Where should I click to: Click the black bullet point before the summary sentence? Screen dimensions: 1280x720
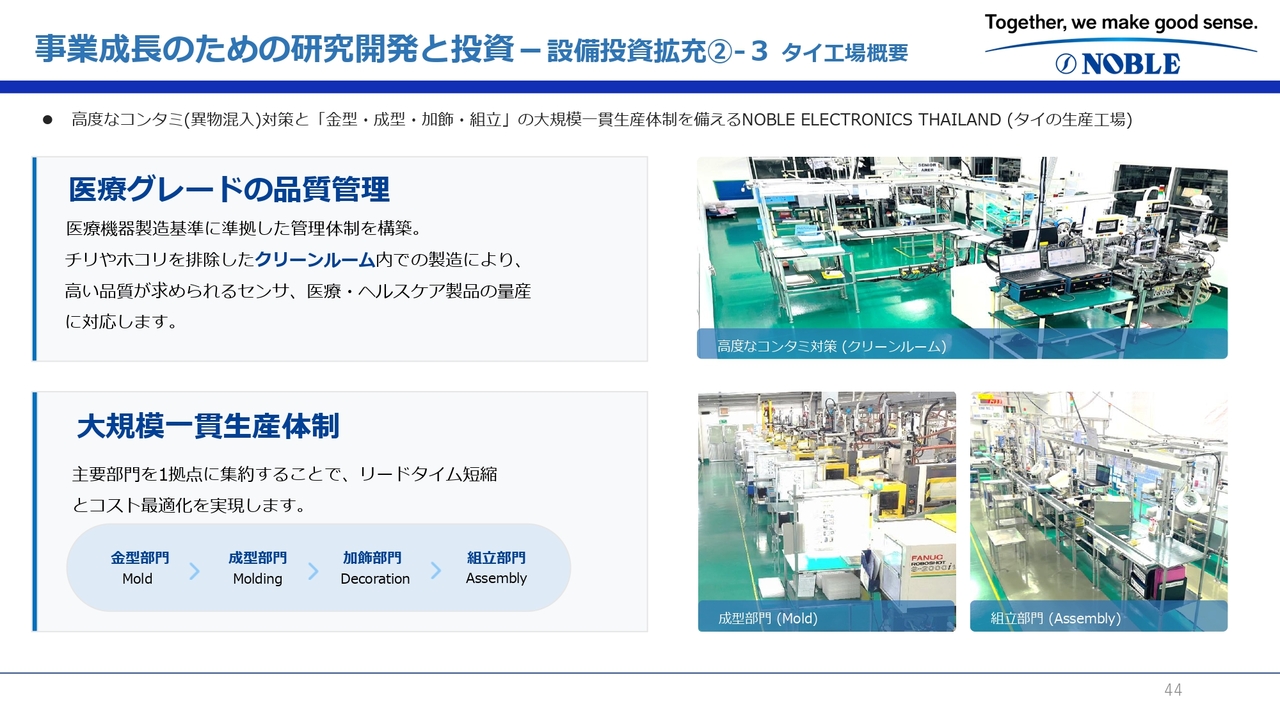(46, 120)
